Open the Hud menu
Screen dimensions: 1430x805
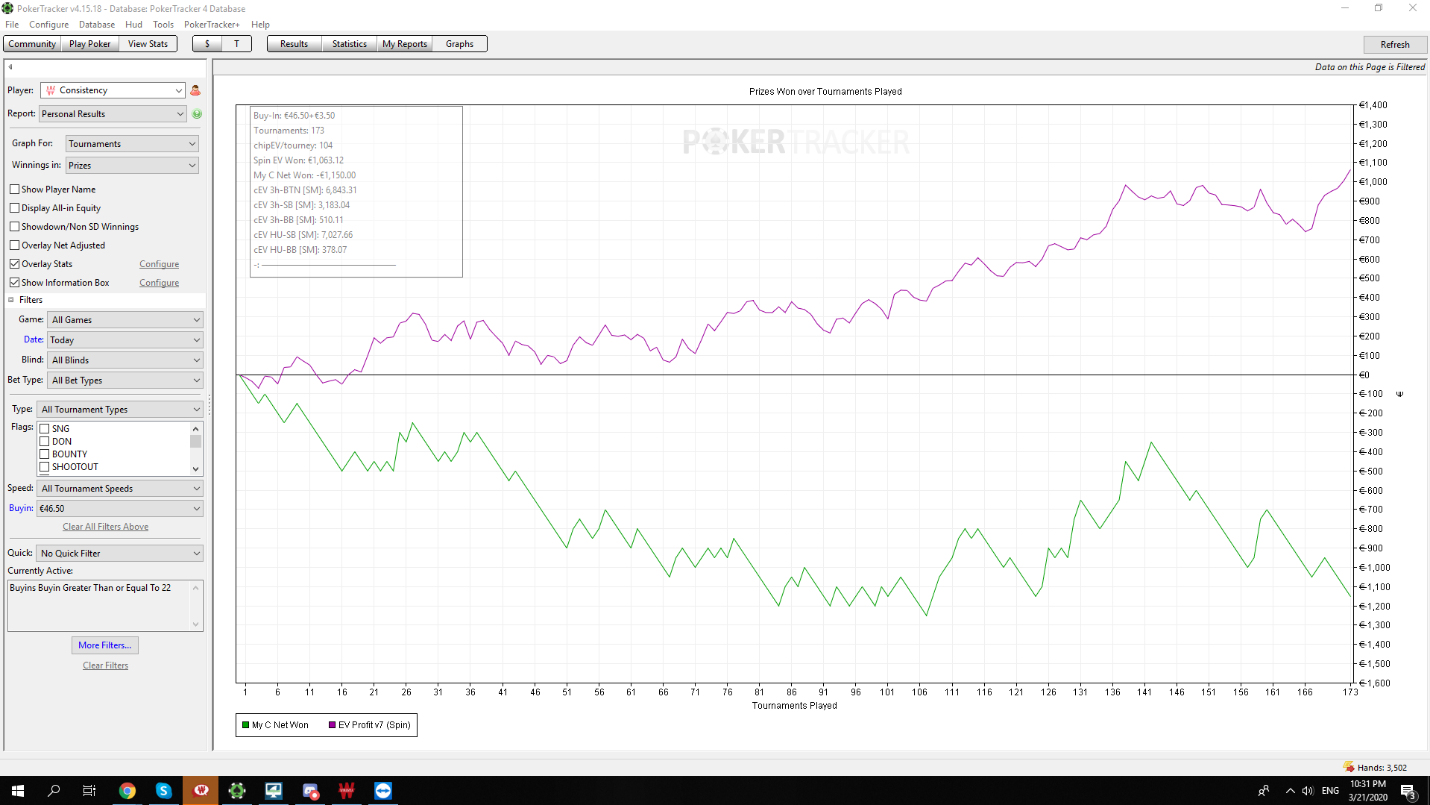(x=134, y=24)
